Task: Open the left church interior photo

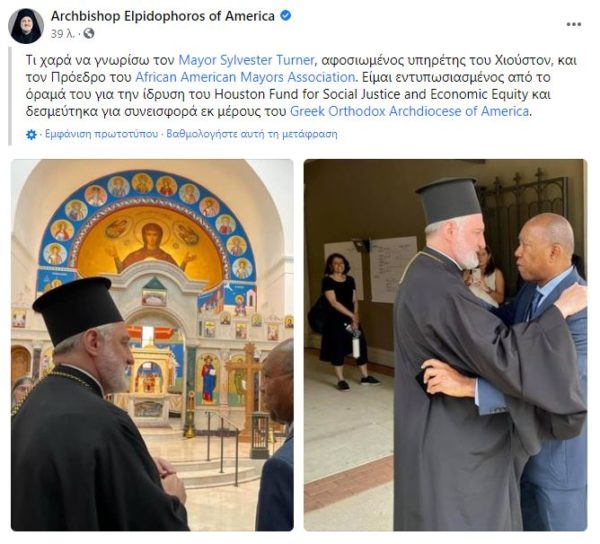Action: click(x=152, y=345)
